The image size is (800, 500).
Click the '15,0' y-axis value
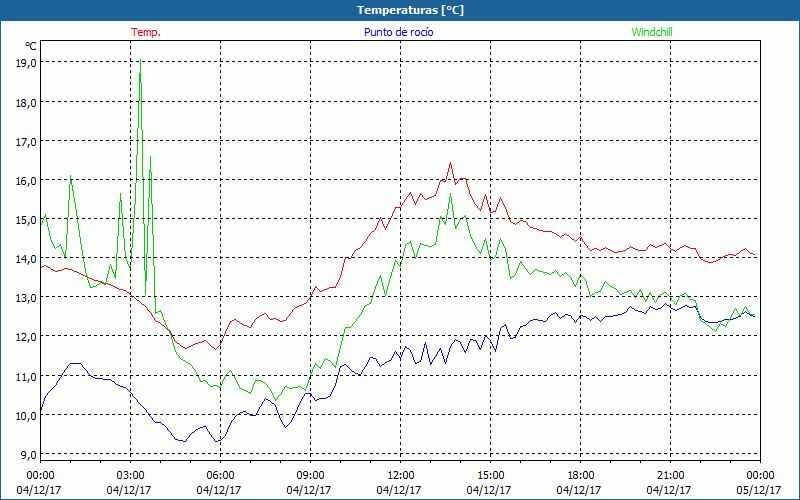(x=26, y=220)
